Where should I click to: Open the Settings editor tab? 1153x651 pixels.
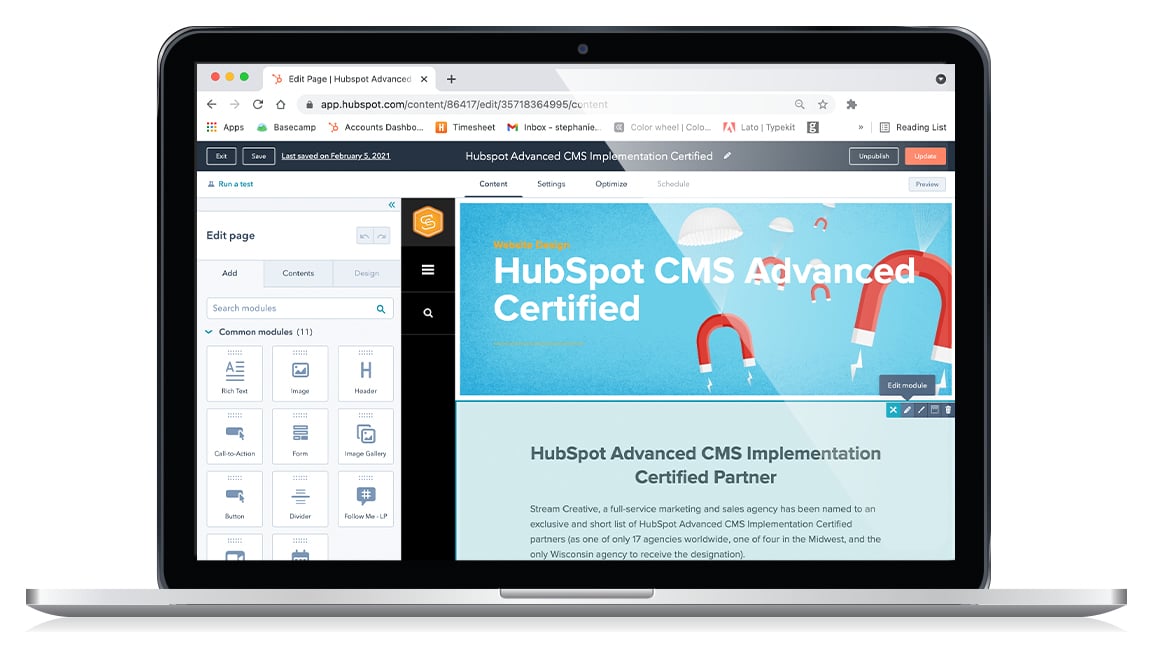pyautogui.click(x=551, y=184)
